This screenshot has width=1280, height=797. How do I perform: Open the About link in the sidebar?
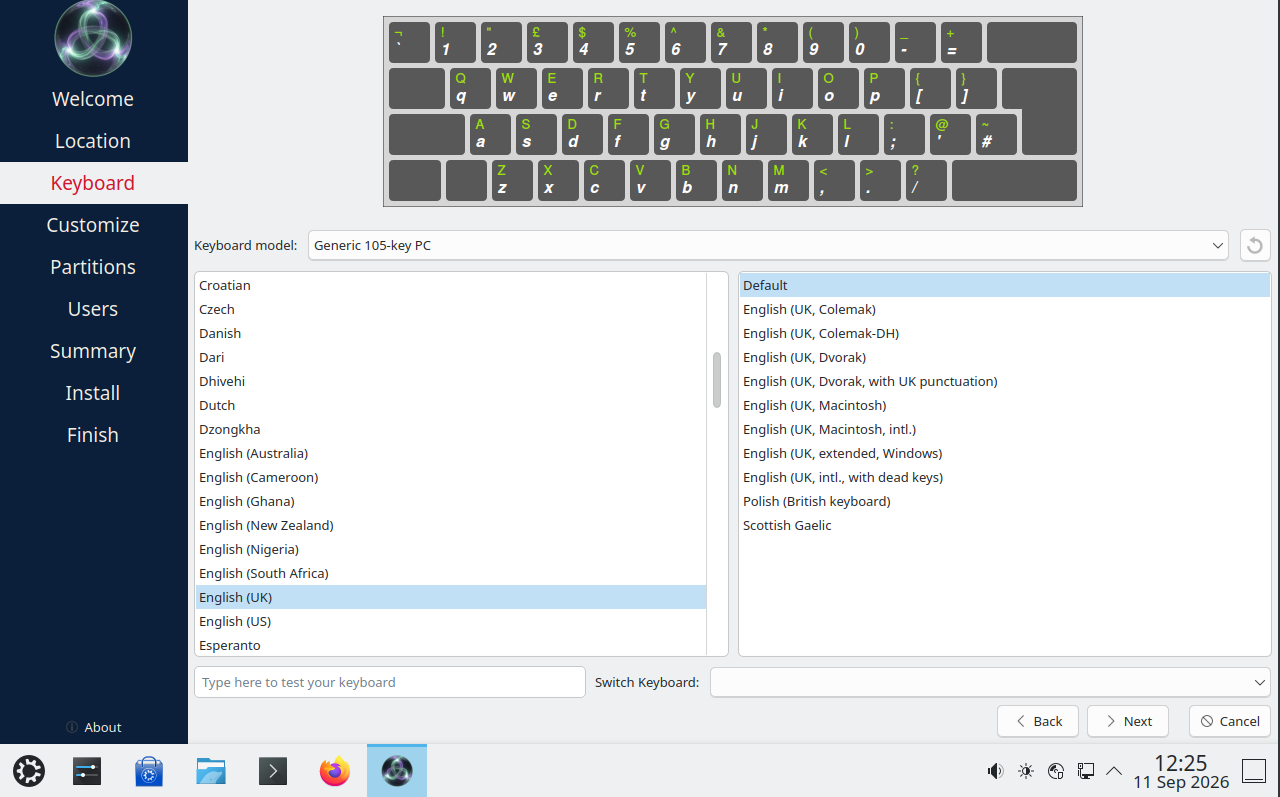click(93, 727)
